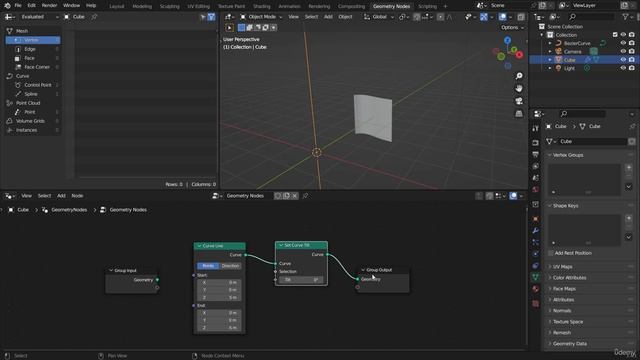
Task: Open the Render properties tab
Action: 536,143
